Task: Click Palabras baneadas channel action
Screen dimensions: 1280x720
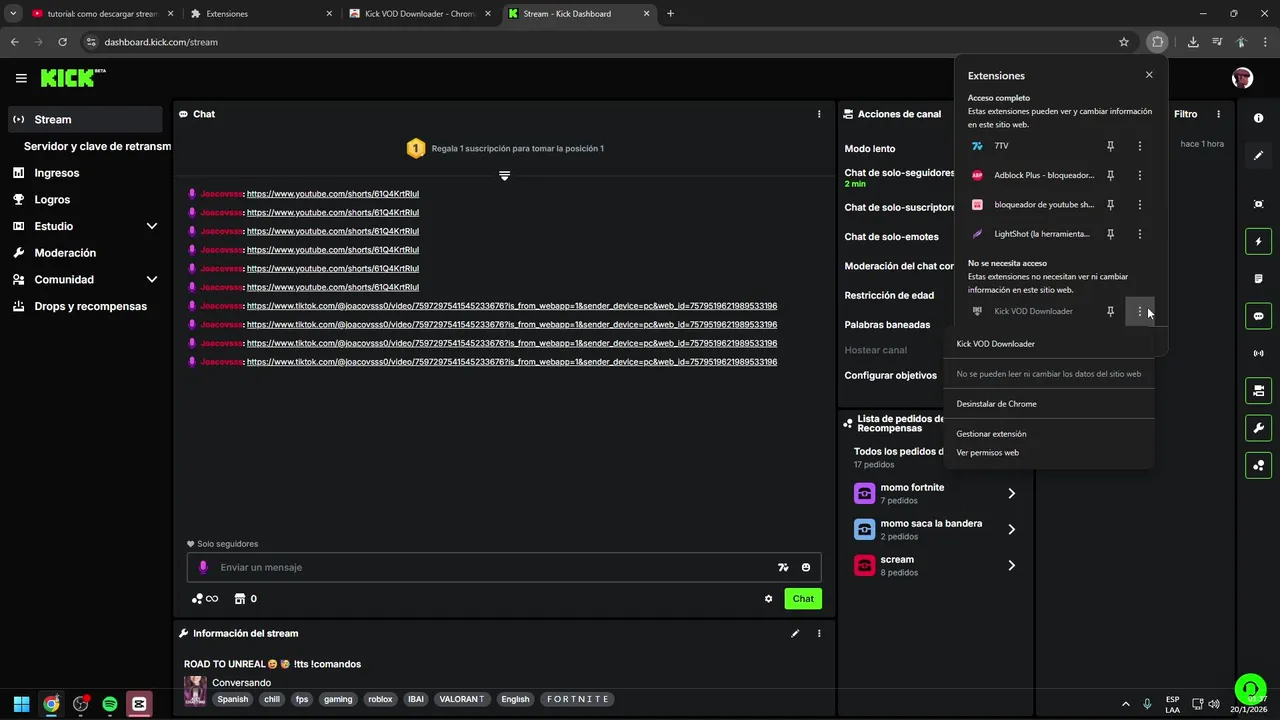Action: pyautogui.click(x=887, y=325)
